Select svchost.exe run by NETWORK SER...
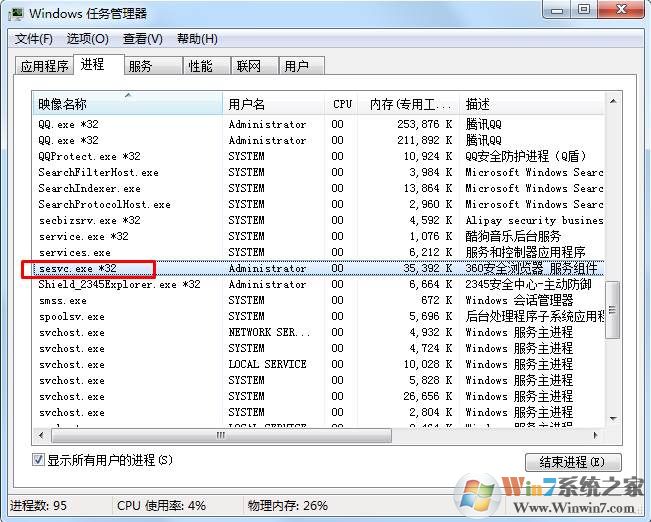651x522 pixels. [x=318, y=332]
